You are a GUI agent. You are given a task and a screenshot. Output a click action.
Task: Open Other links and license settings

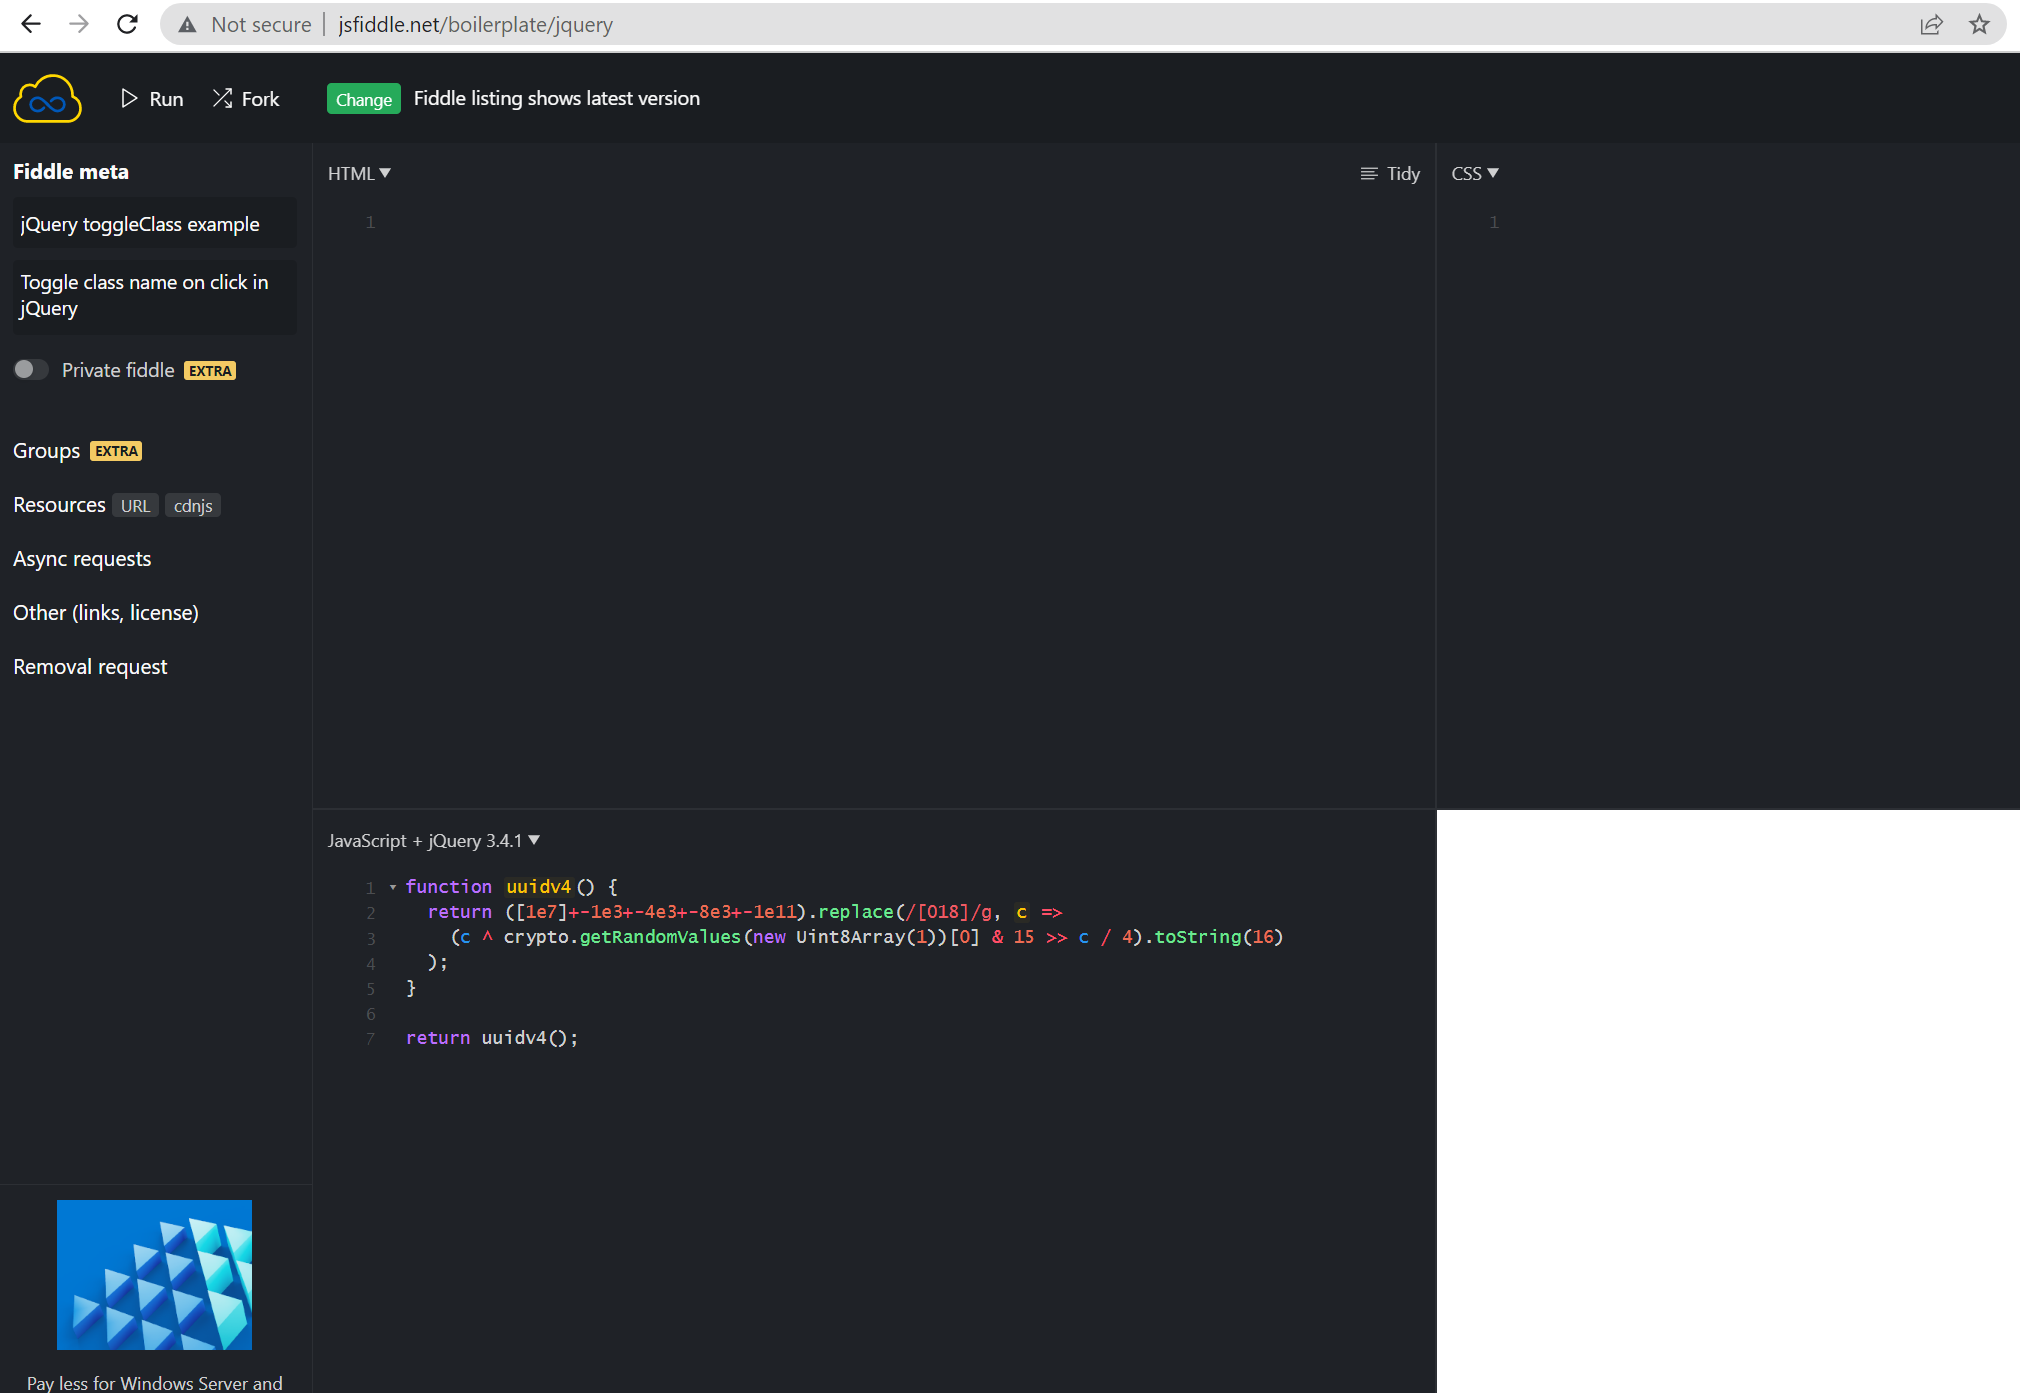105,612
